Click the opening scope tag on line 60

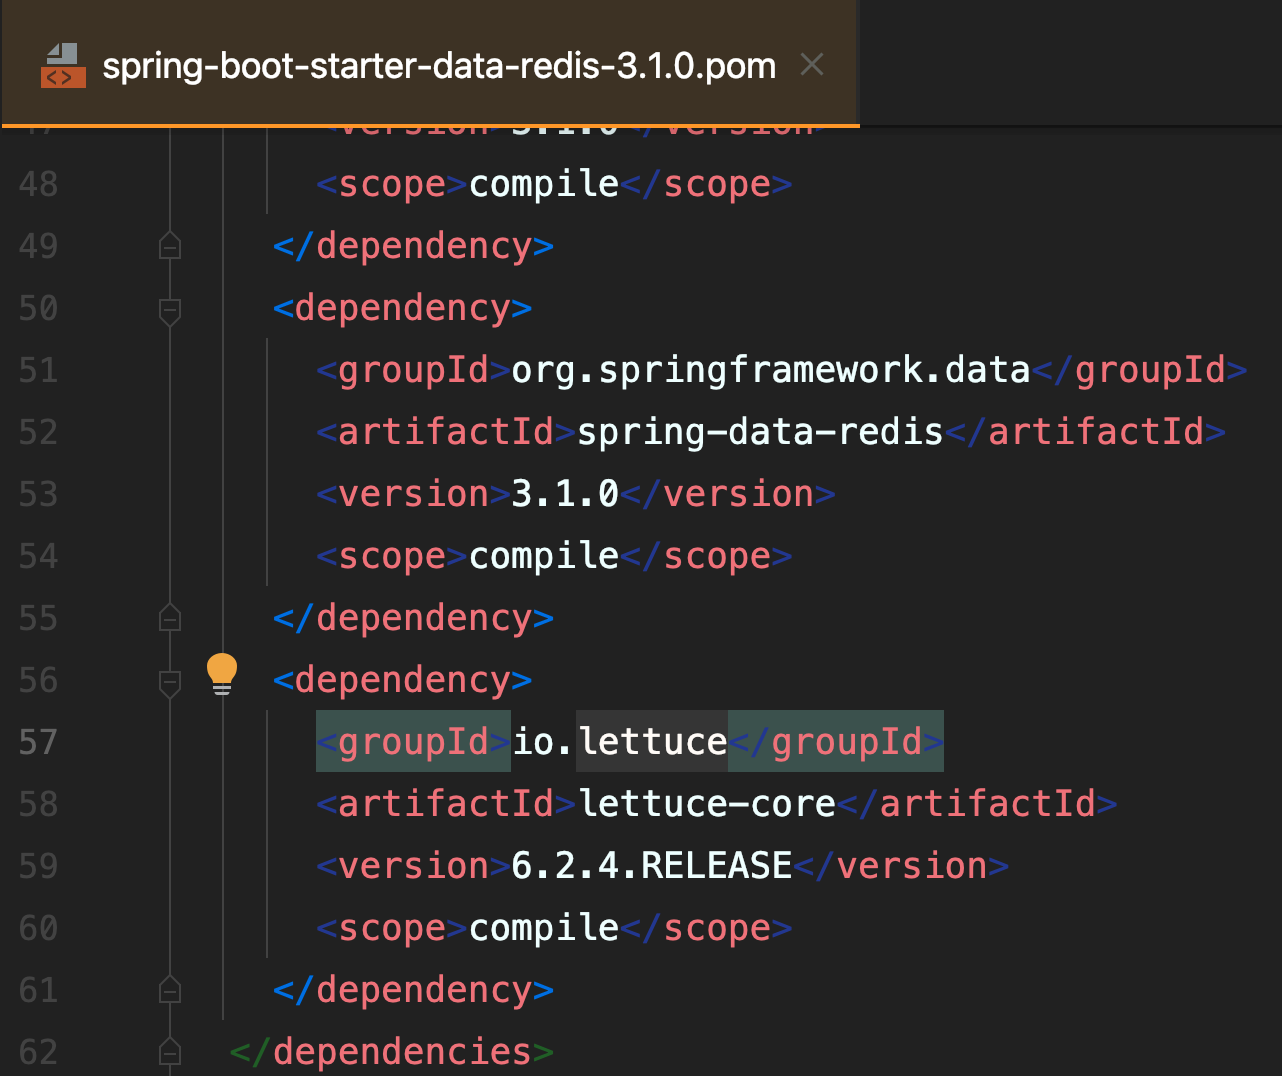point(393,928)
